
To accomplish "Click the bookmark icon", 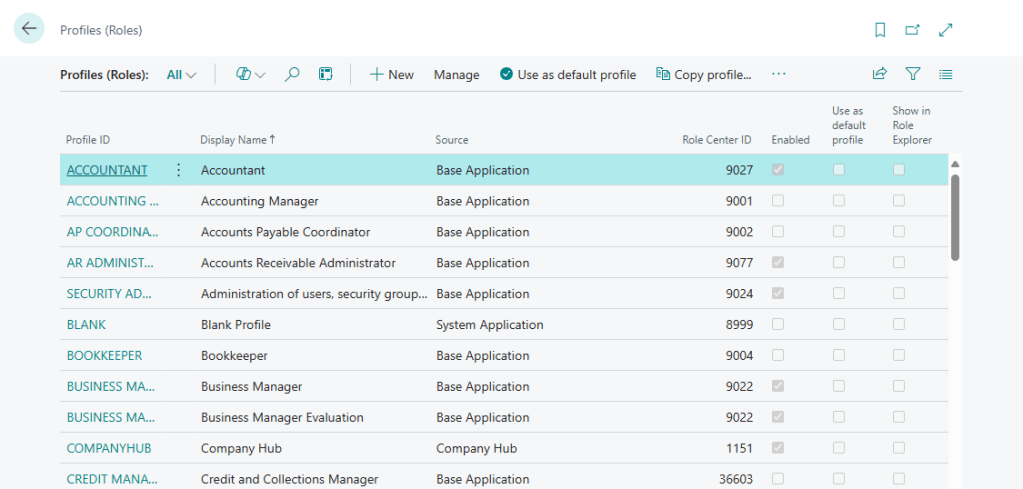I will pos(880,30).
